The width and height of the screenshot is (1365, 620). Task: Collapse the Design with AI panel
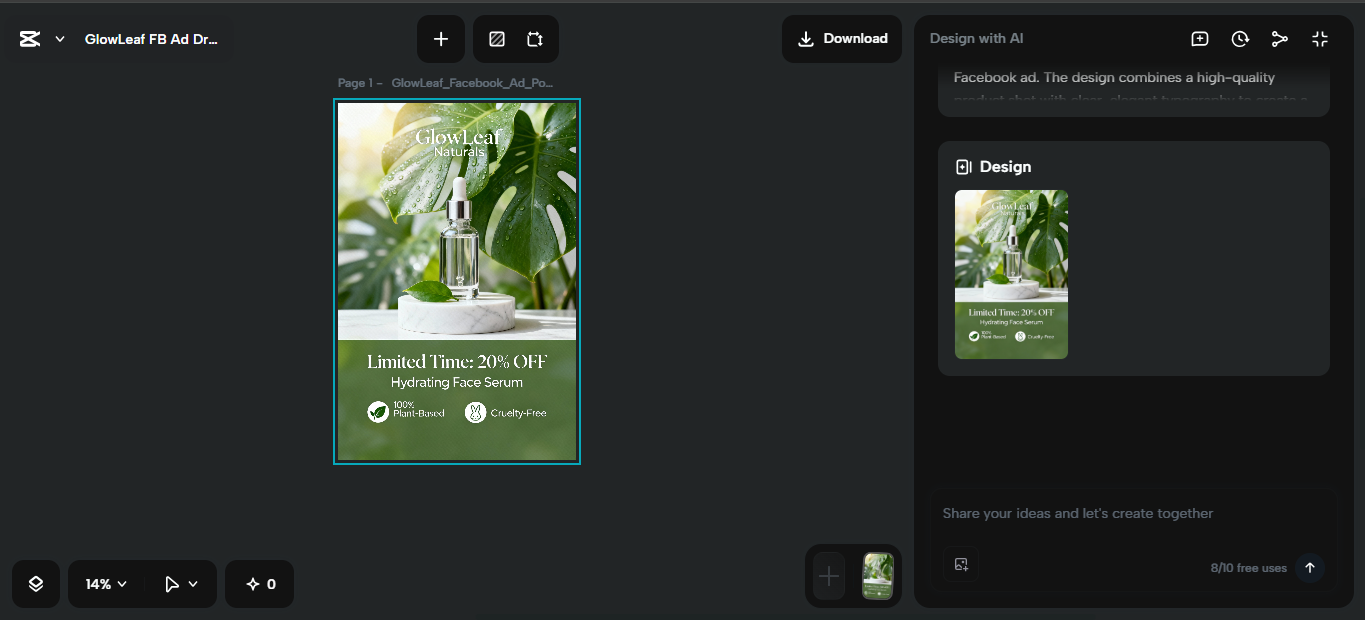pyautogui.click(x=1320, y=38)
